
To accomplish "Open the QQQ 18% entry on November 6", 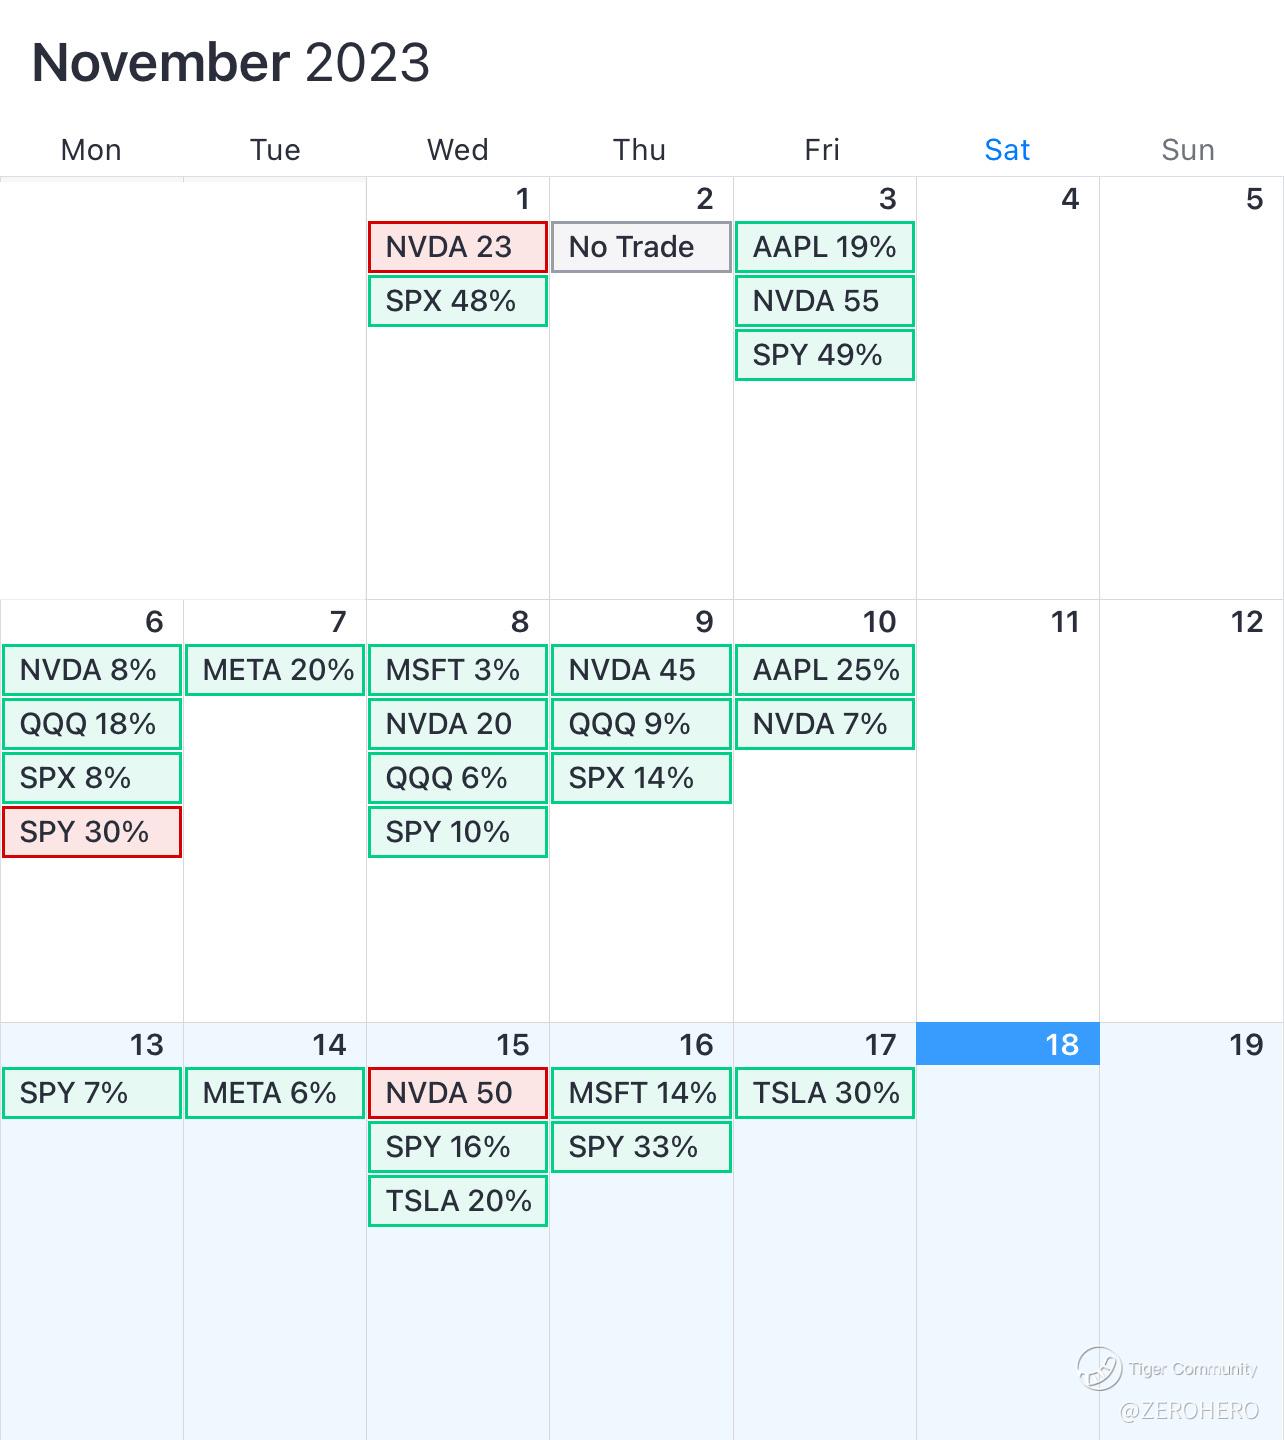I will 92,724.
